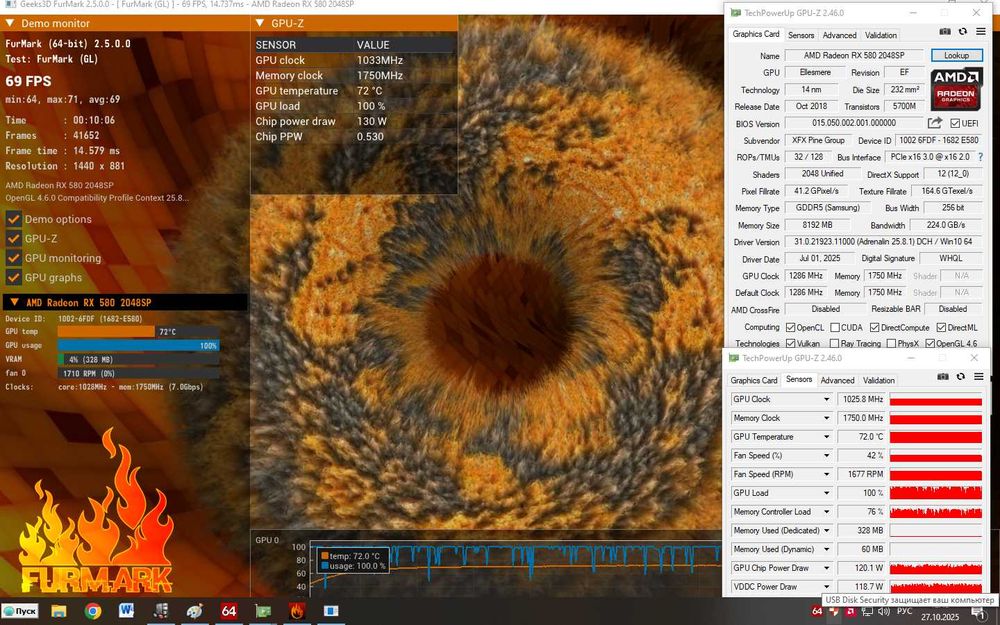Click the orange GPU temp bar
This screenshot has height=625, width=1000.
tap(107, 332)
